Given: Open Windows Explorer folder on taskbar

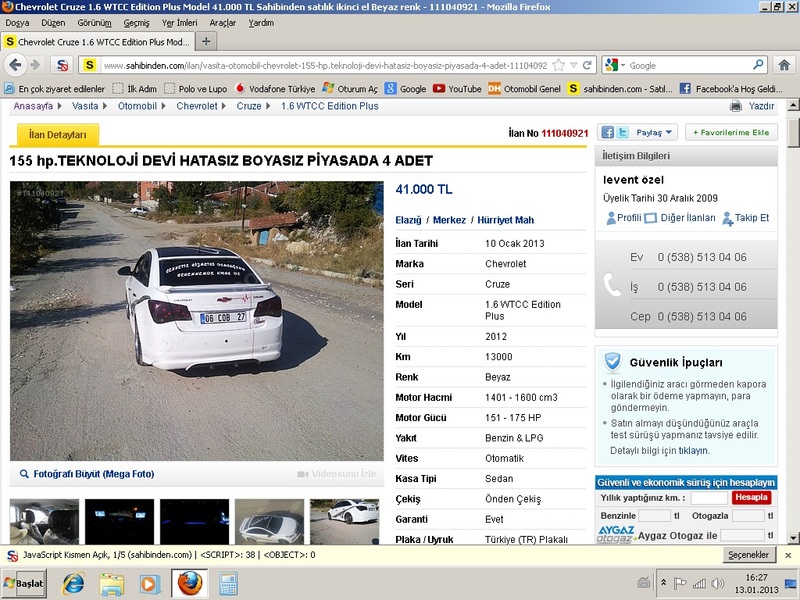Looking at the screenshot, I should 112,584.
